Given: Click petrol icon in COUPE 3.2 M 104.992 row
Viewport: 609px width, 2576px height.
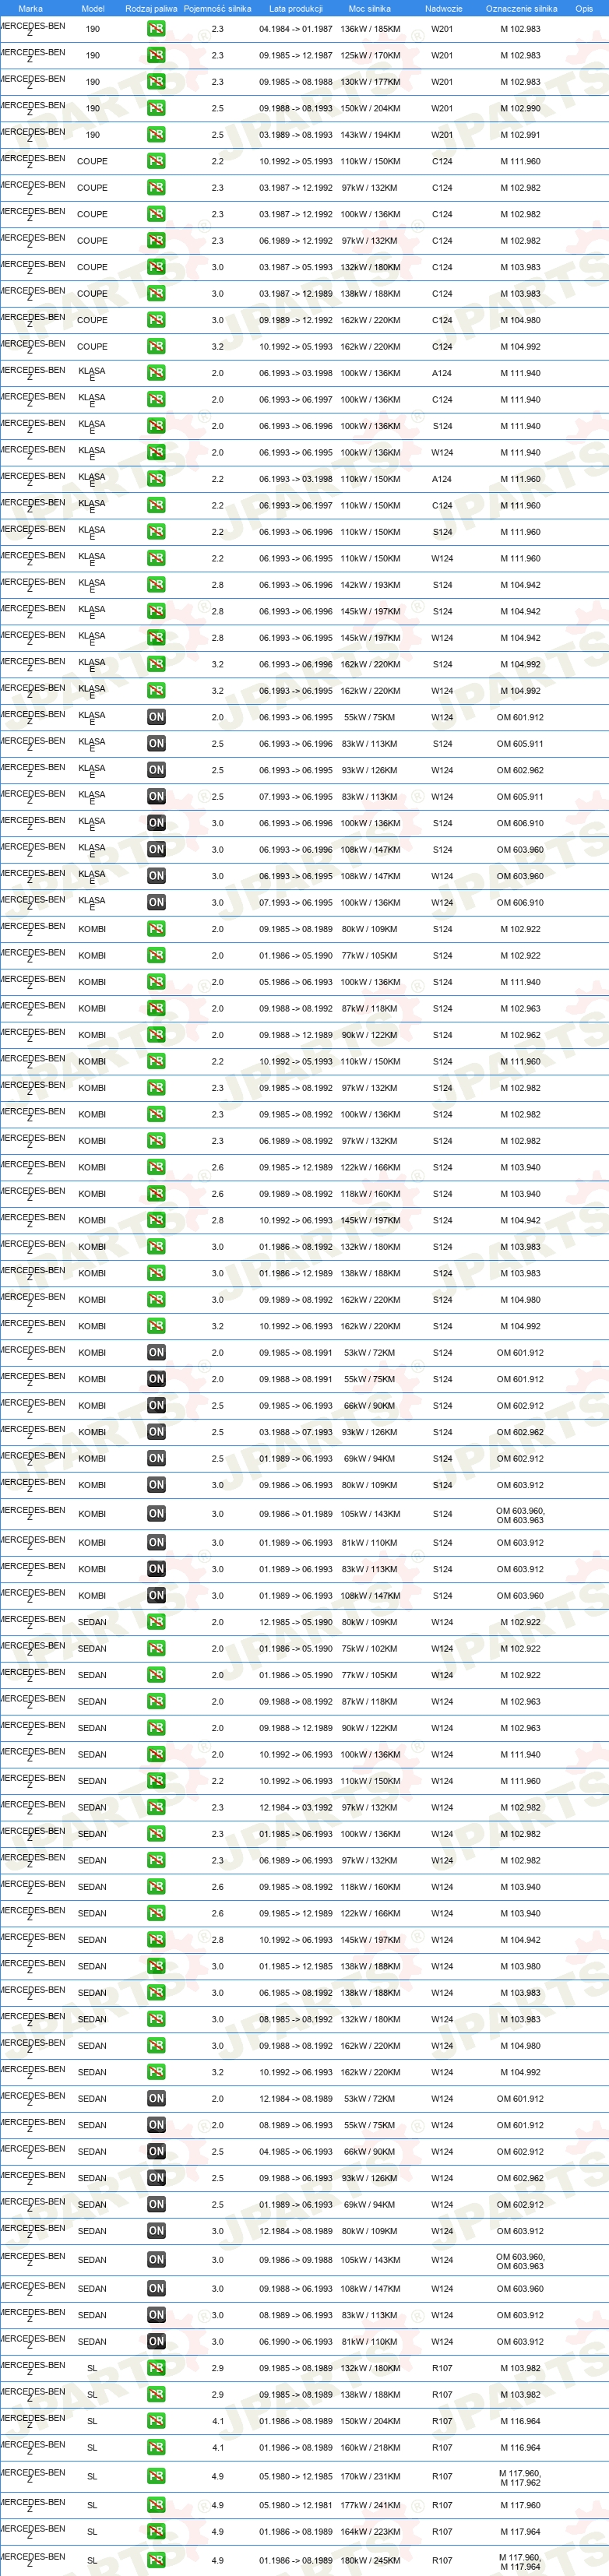Looking at the screenshot, I should tap(156, 347).
